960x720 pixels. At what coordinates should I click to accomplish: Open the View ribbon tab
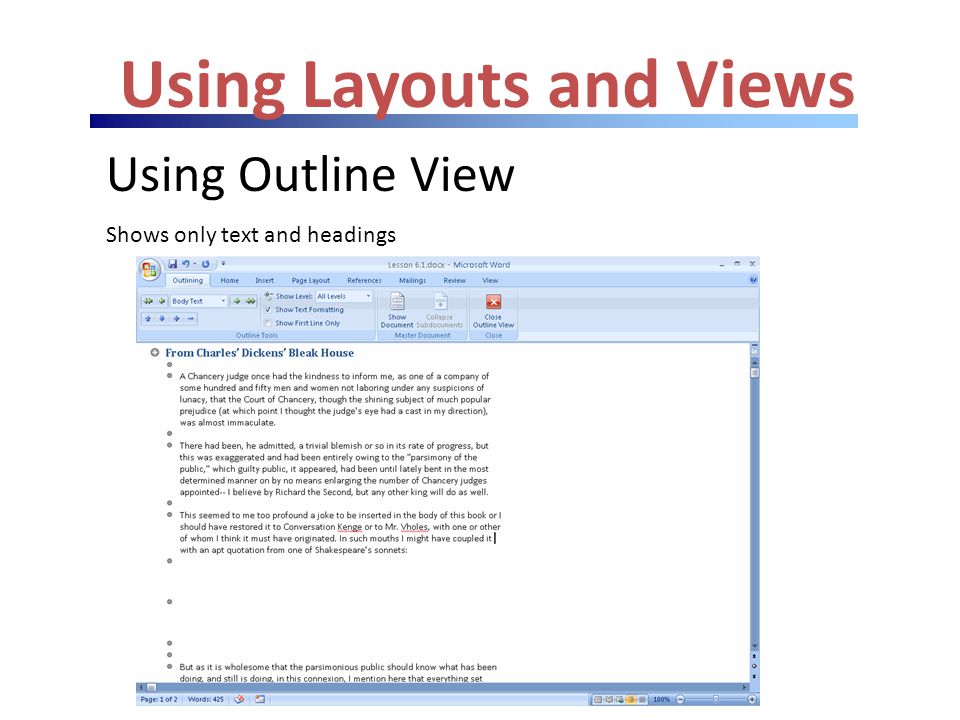point(490,280)
